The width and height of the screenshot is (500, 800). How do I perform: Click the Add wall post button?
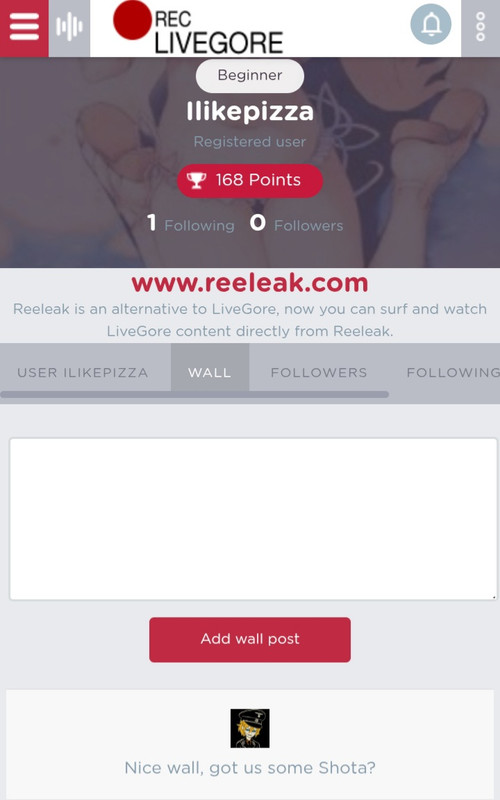pos(250,640)
